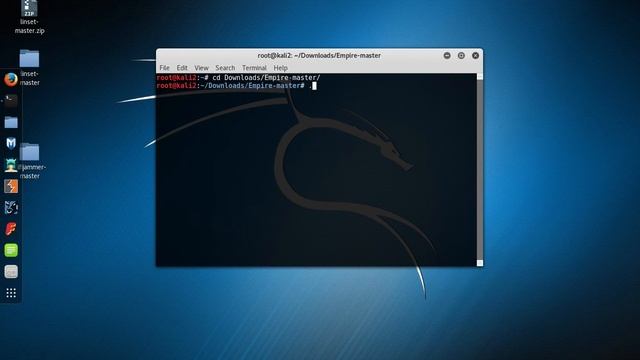This screenshot has width=640, height=360.
Task: Open the Terminal menu item
Action: click(254, 68)
